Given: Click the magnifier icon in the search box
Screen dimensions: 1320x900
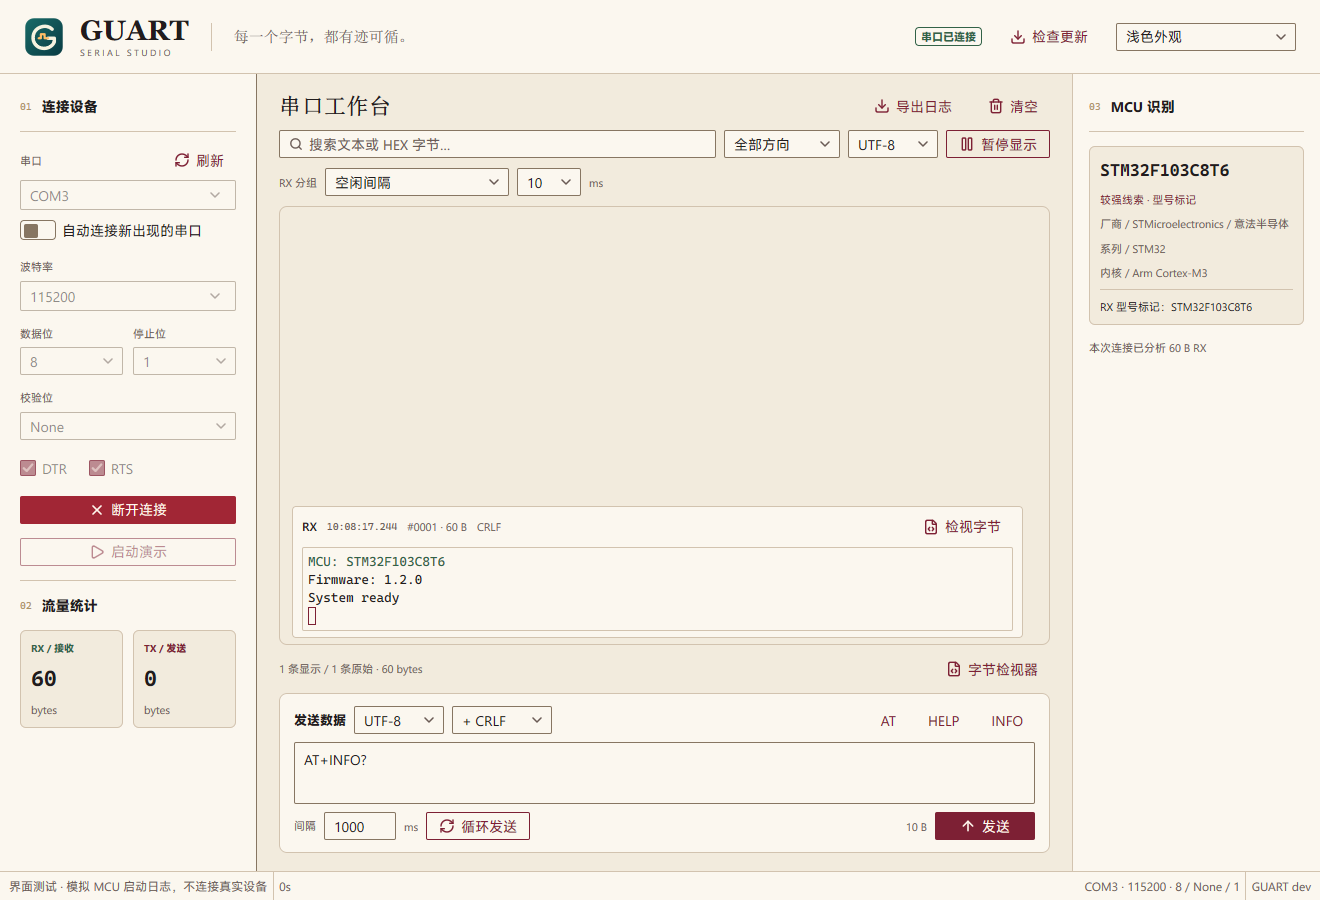Looking at the screenshot, I should click(296, 144).
